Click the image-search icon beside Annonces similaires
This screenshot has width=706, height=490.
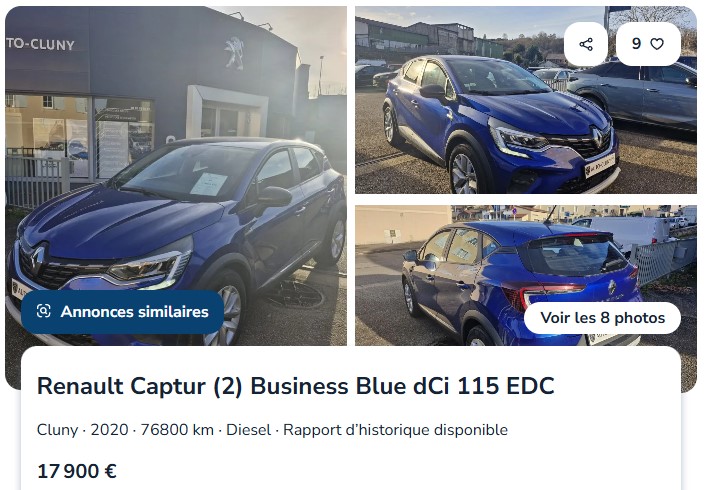coord(44,311)
